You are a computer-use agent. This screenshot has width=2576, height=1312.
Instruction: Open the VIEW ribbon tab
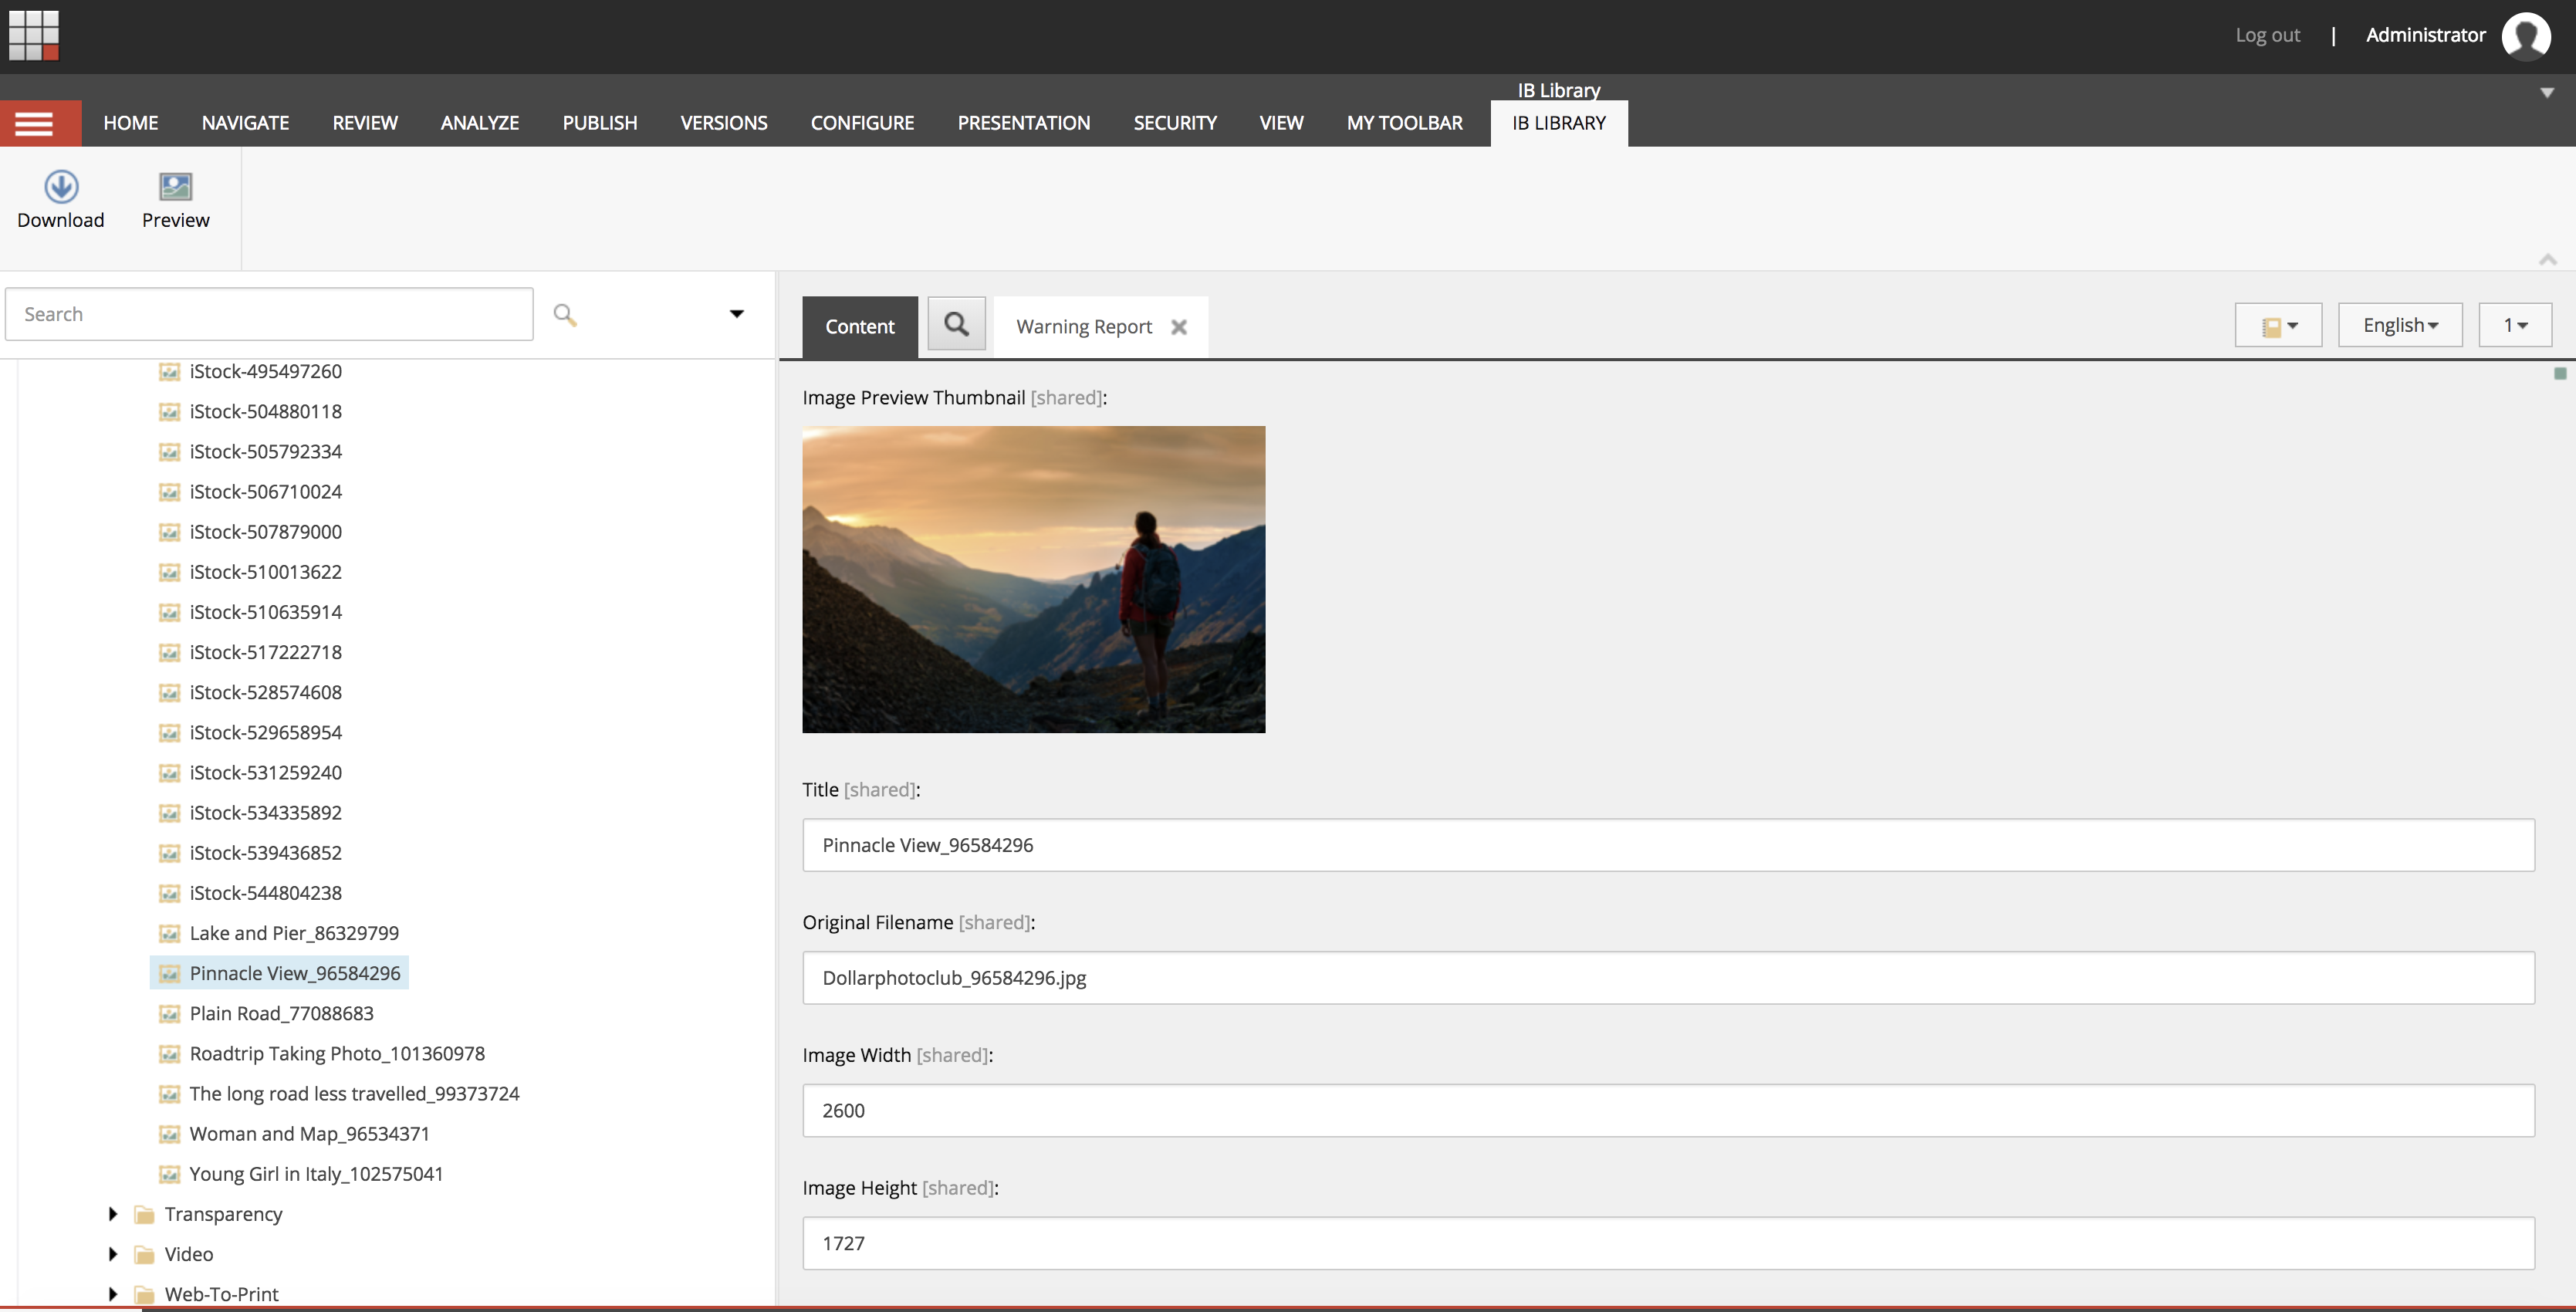[x=1281, y=123]
